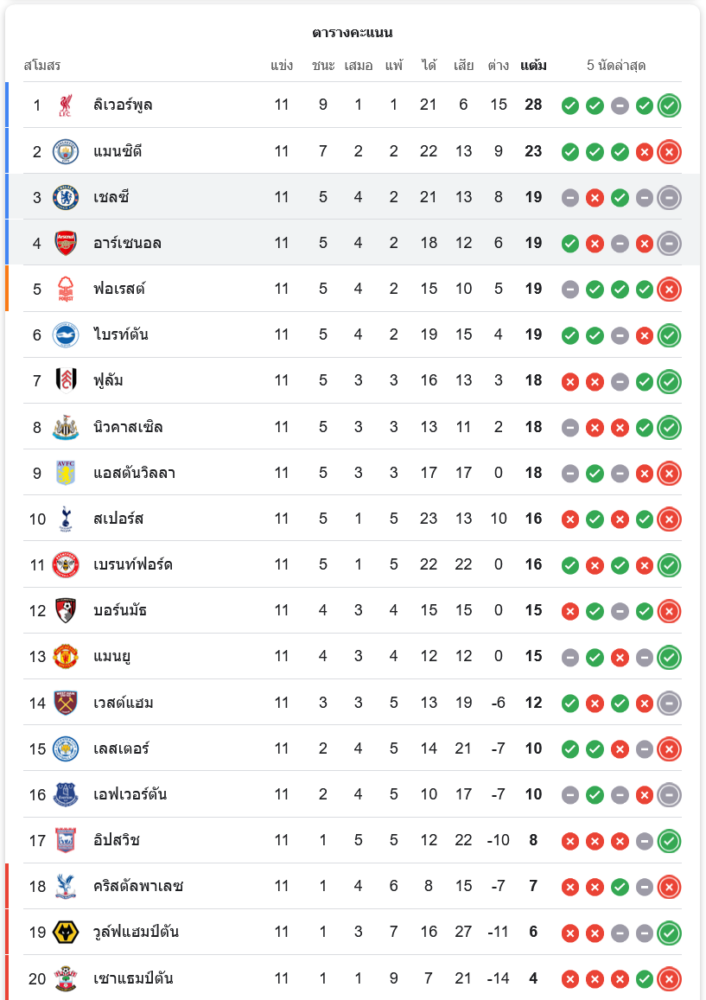The image size is (706, 1000).
Task: Click the Manchester United crest icon
Action: (x=65, y=656)
